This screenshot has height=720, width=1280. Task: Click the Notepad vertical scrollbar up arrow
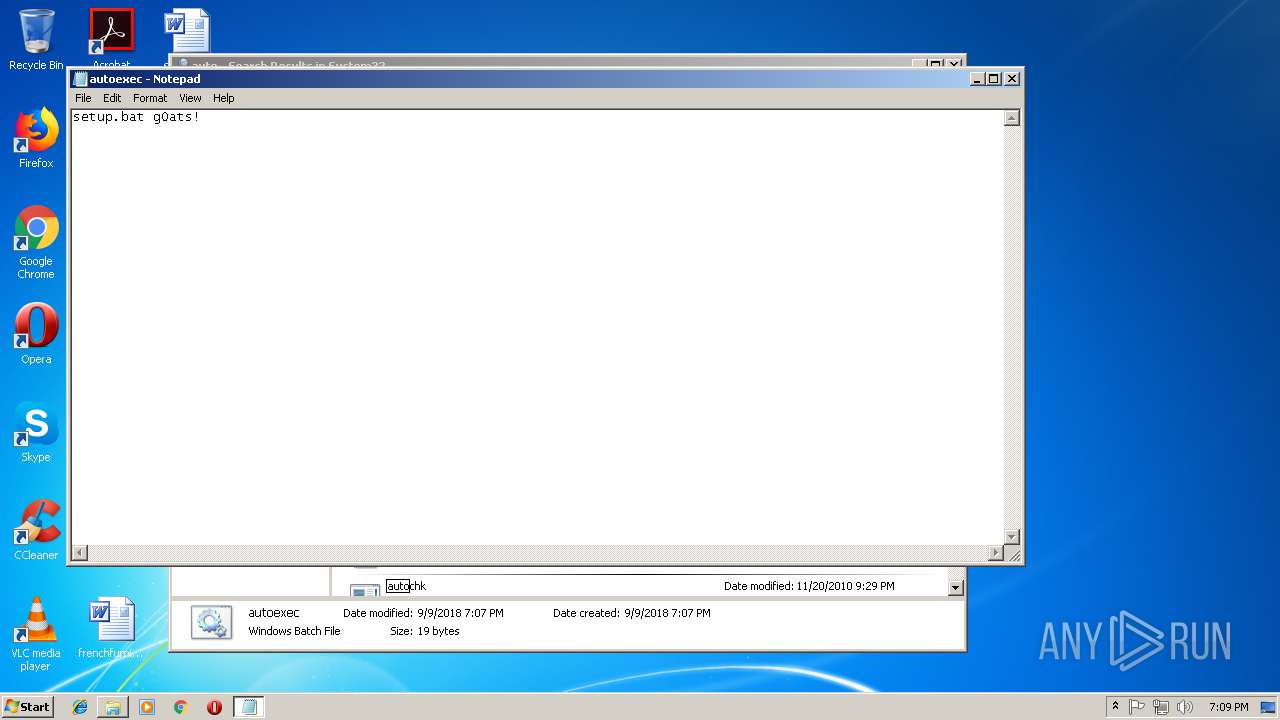(x=1011, y=118)
